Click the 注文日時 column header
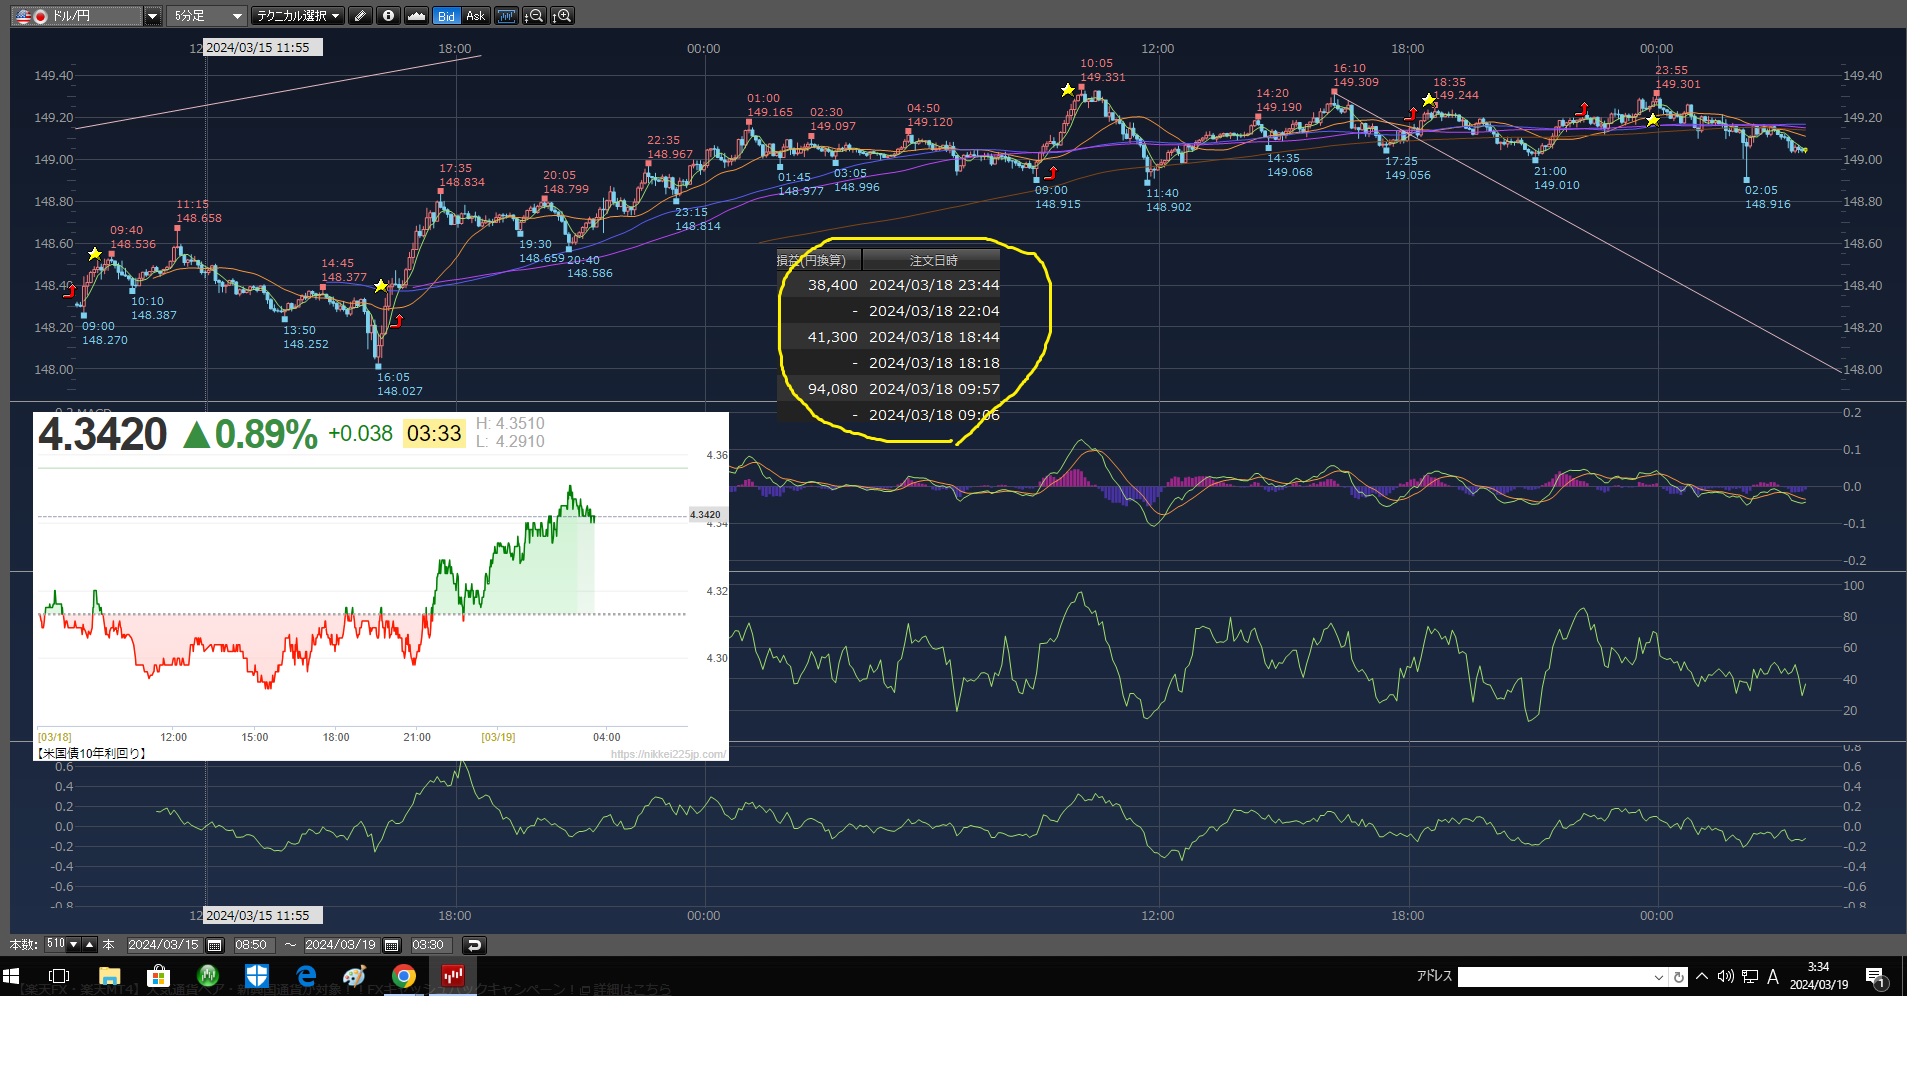The width and height of the screenshot is (1920, 1080). pyautogui.click(x=932, y=260)
